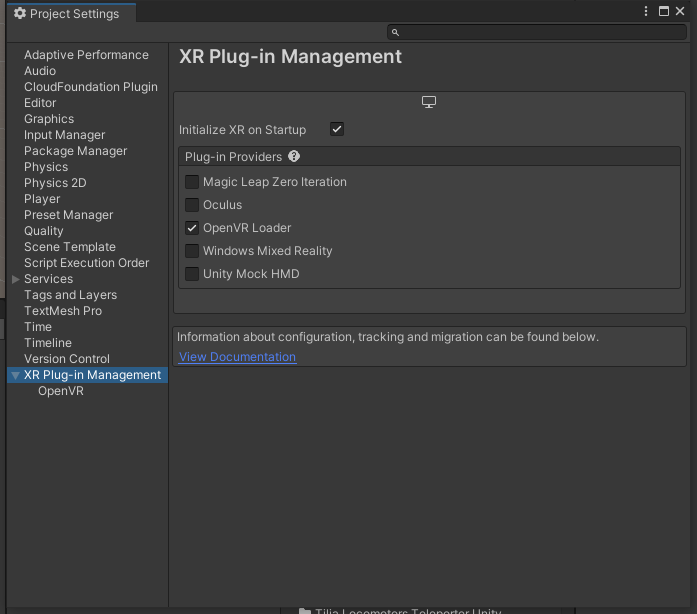The image size is (697, 614).
Task: Open Script Execution Order settings
Action: tap(87, 263)
